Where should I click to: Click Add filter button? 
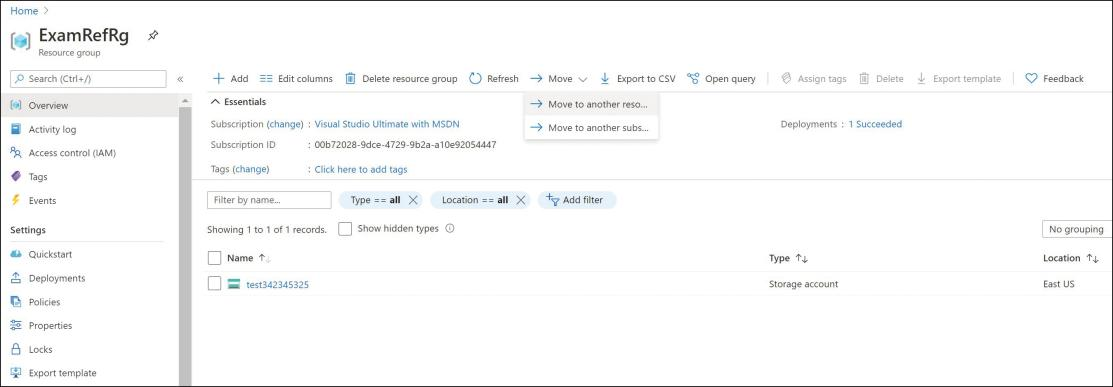pyautogui.click(x=576, y=200)
